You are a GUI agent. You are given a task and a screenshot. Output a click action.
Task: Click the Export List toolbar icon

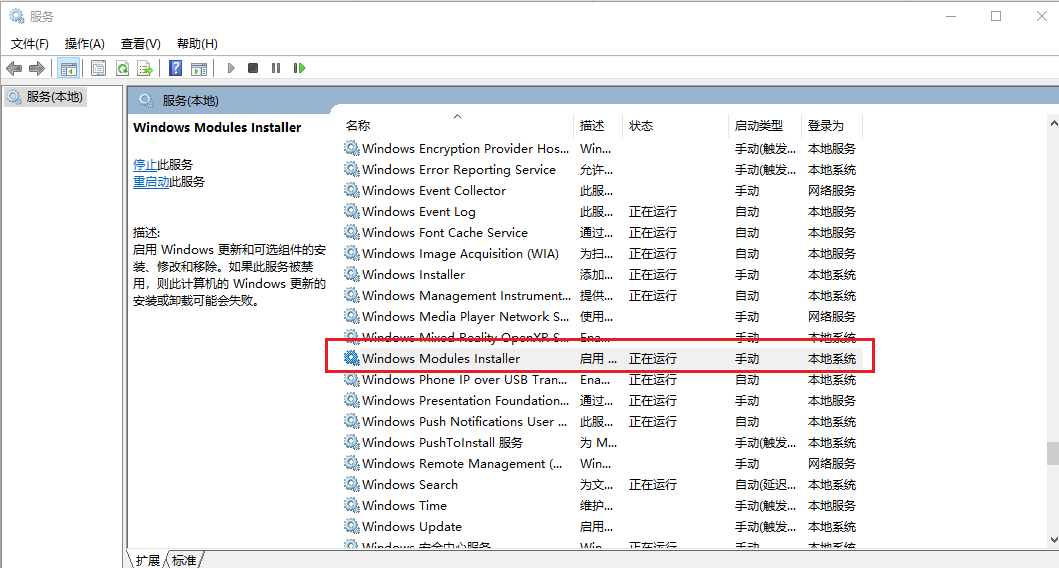click(x=145, y=68)
